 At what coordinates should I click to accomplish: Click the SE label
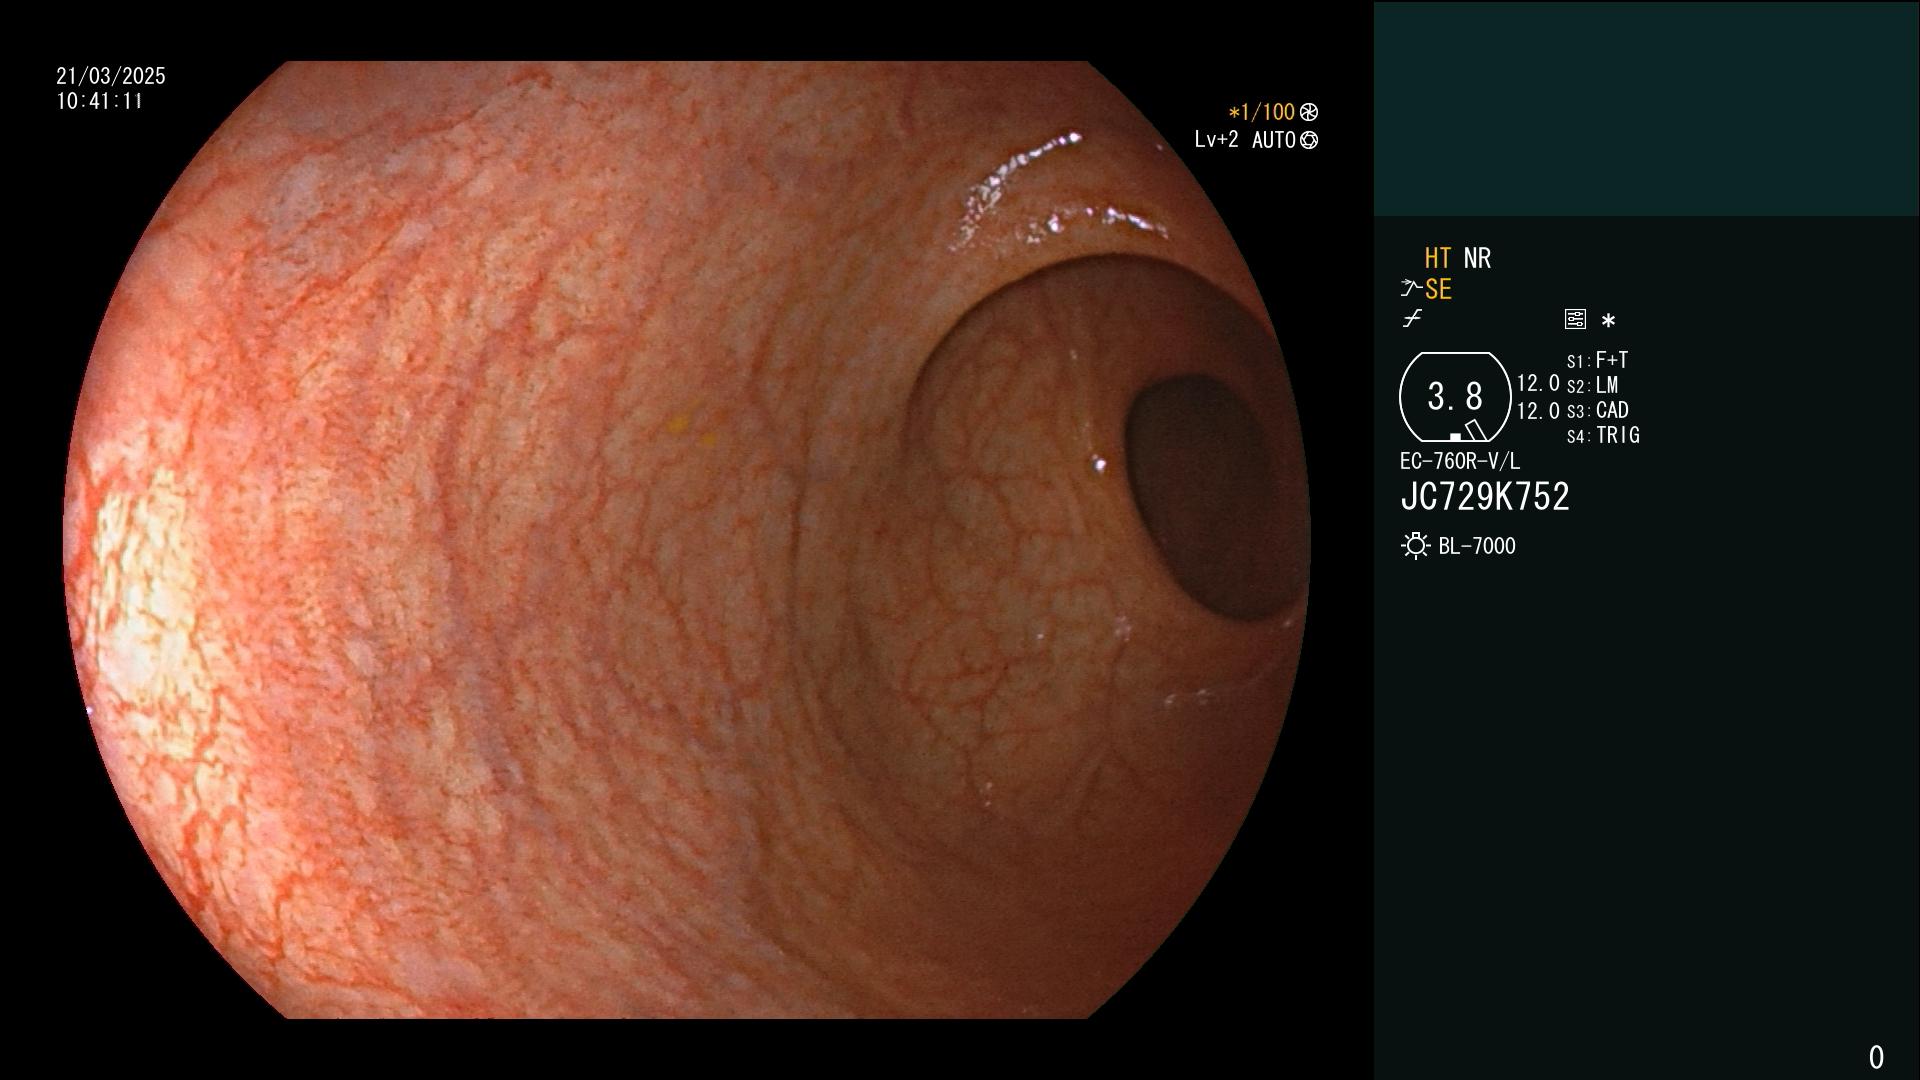pyautogui.click(x=1438, y=290)
